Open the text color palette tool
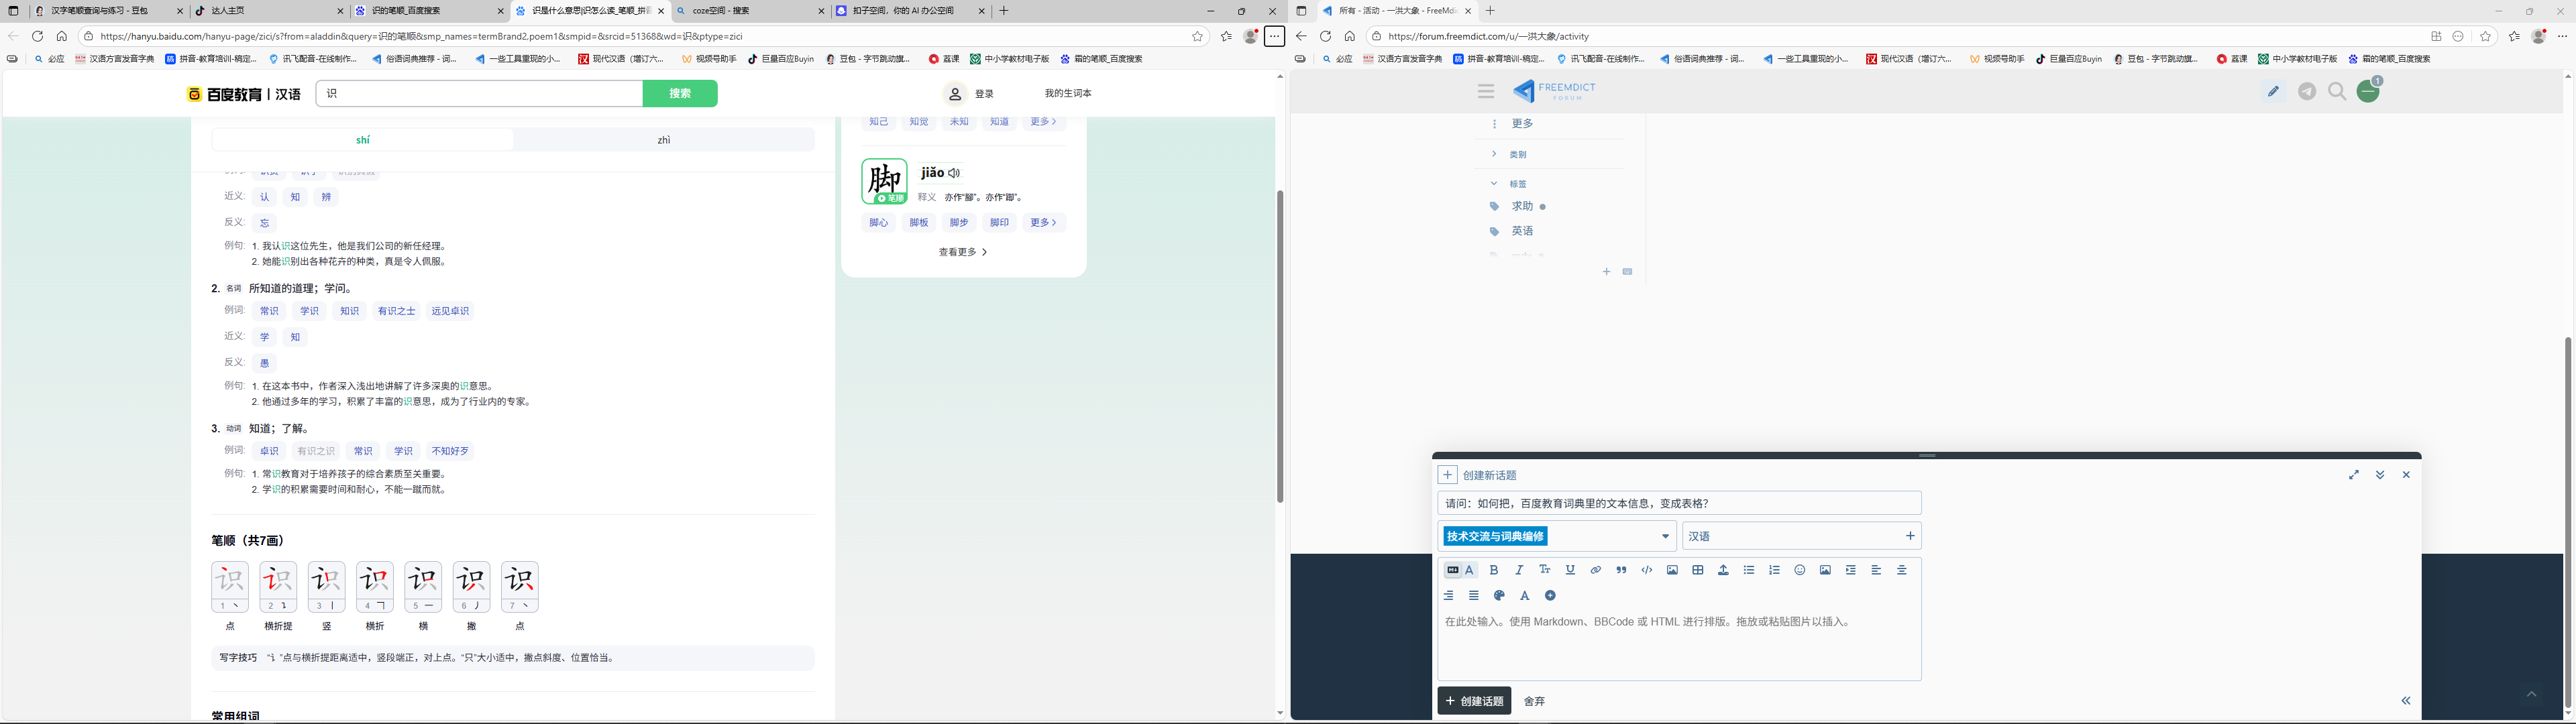2576x724 pixels. point(1499,596)
